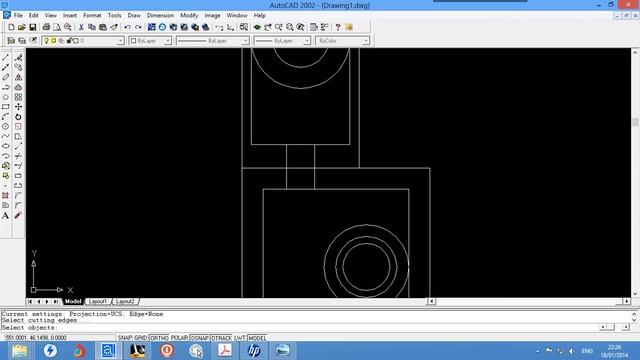Click the last-tab navigation arrow

point(56,302)
